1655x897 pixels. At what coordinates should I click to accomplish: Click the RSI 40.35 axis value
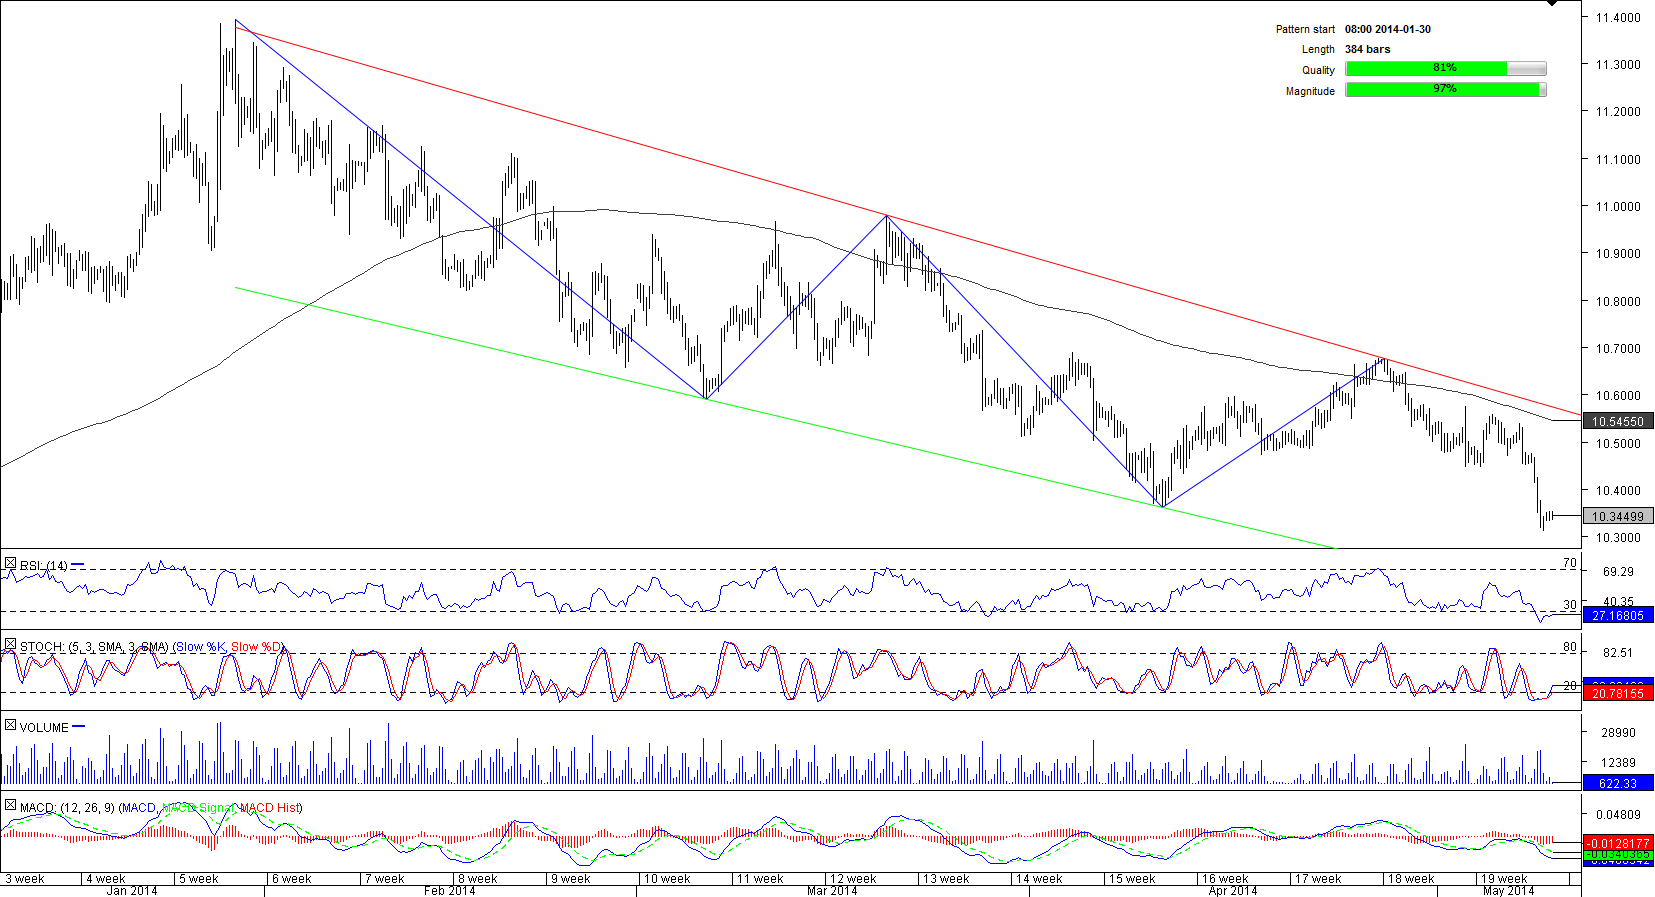pos(1618,602)
